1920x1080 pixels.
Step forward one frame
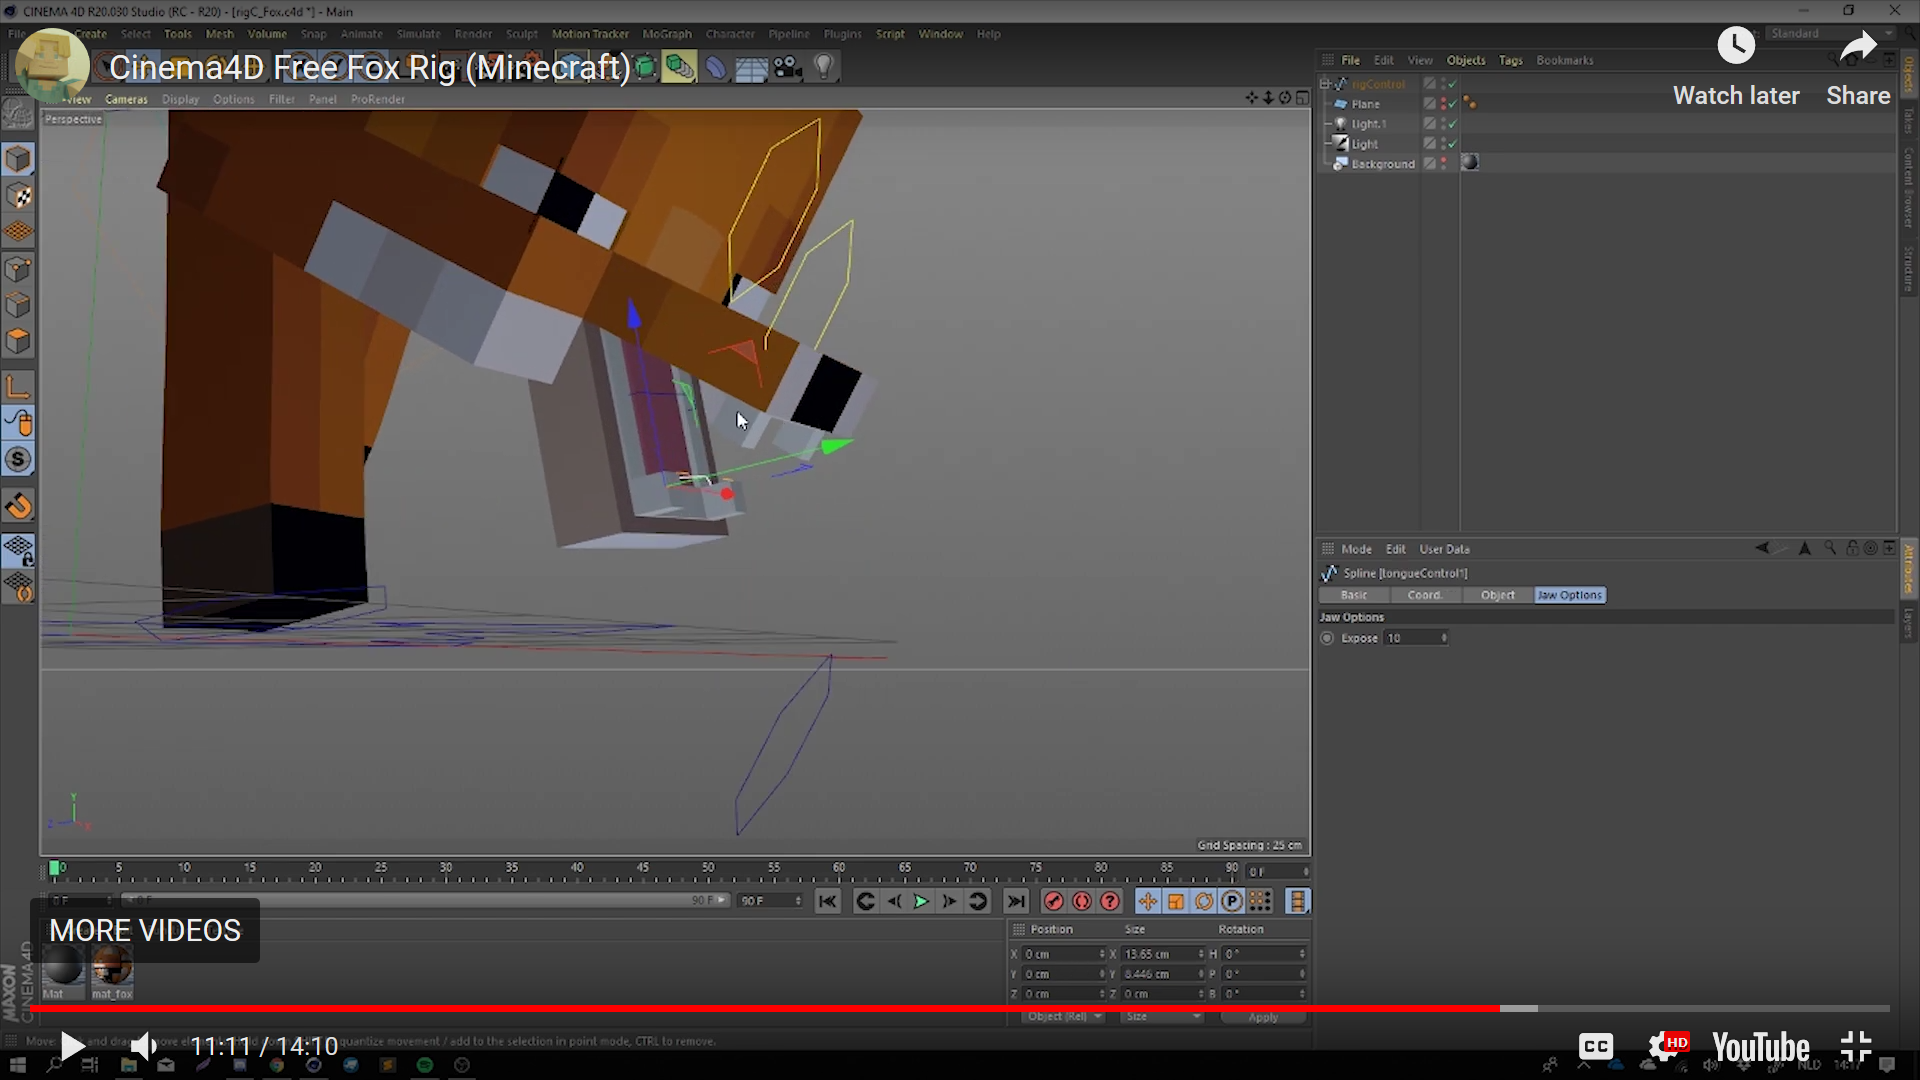[x=949, y=902]
